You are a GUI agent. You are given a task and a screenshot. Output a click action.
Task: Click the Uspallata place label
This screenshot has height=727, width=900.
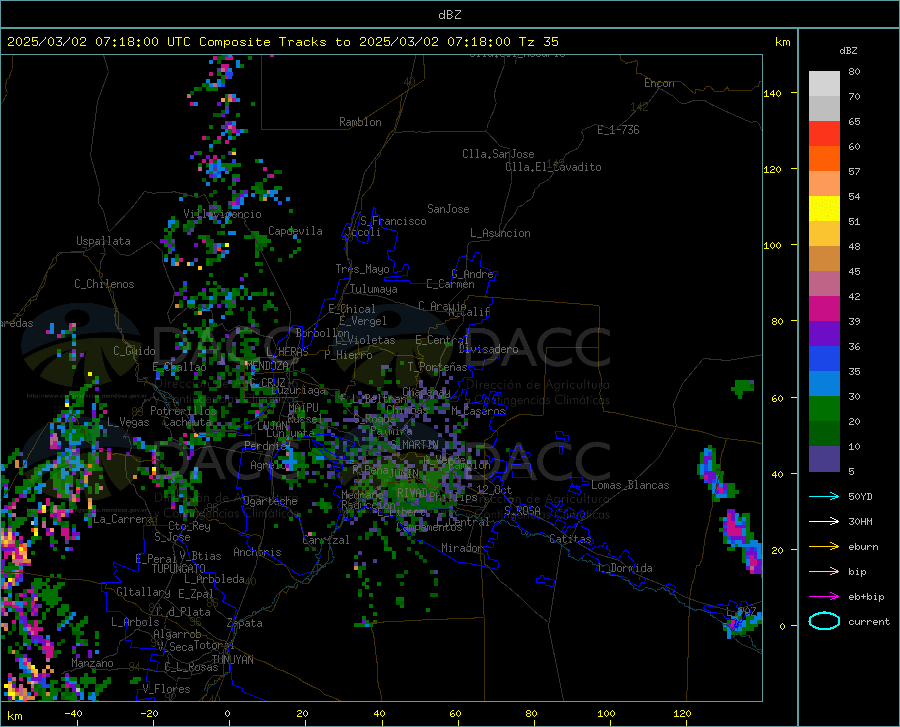point(103,241)
